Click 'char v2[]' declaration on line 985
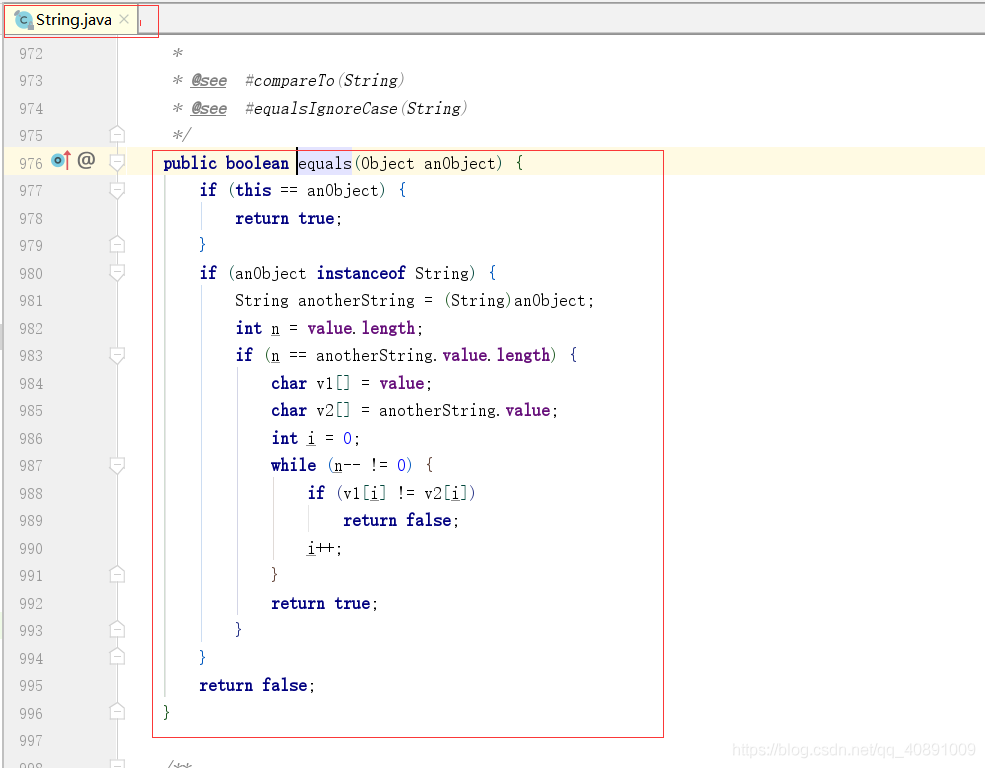 click(x=310, y=411)
